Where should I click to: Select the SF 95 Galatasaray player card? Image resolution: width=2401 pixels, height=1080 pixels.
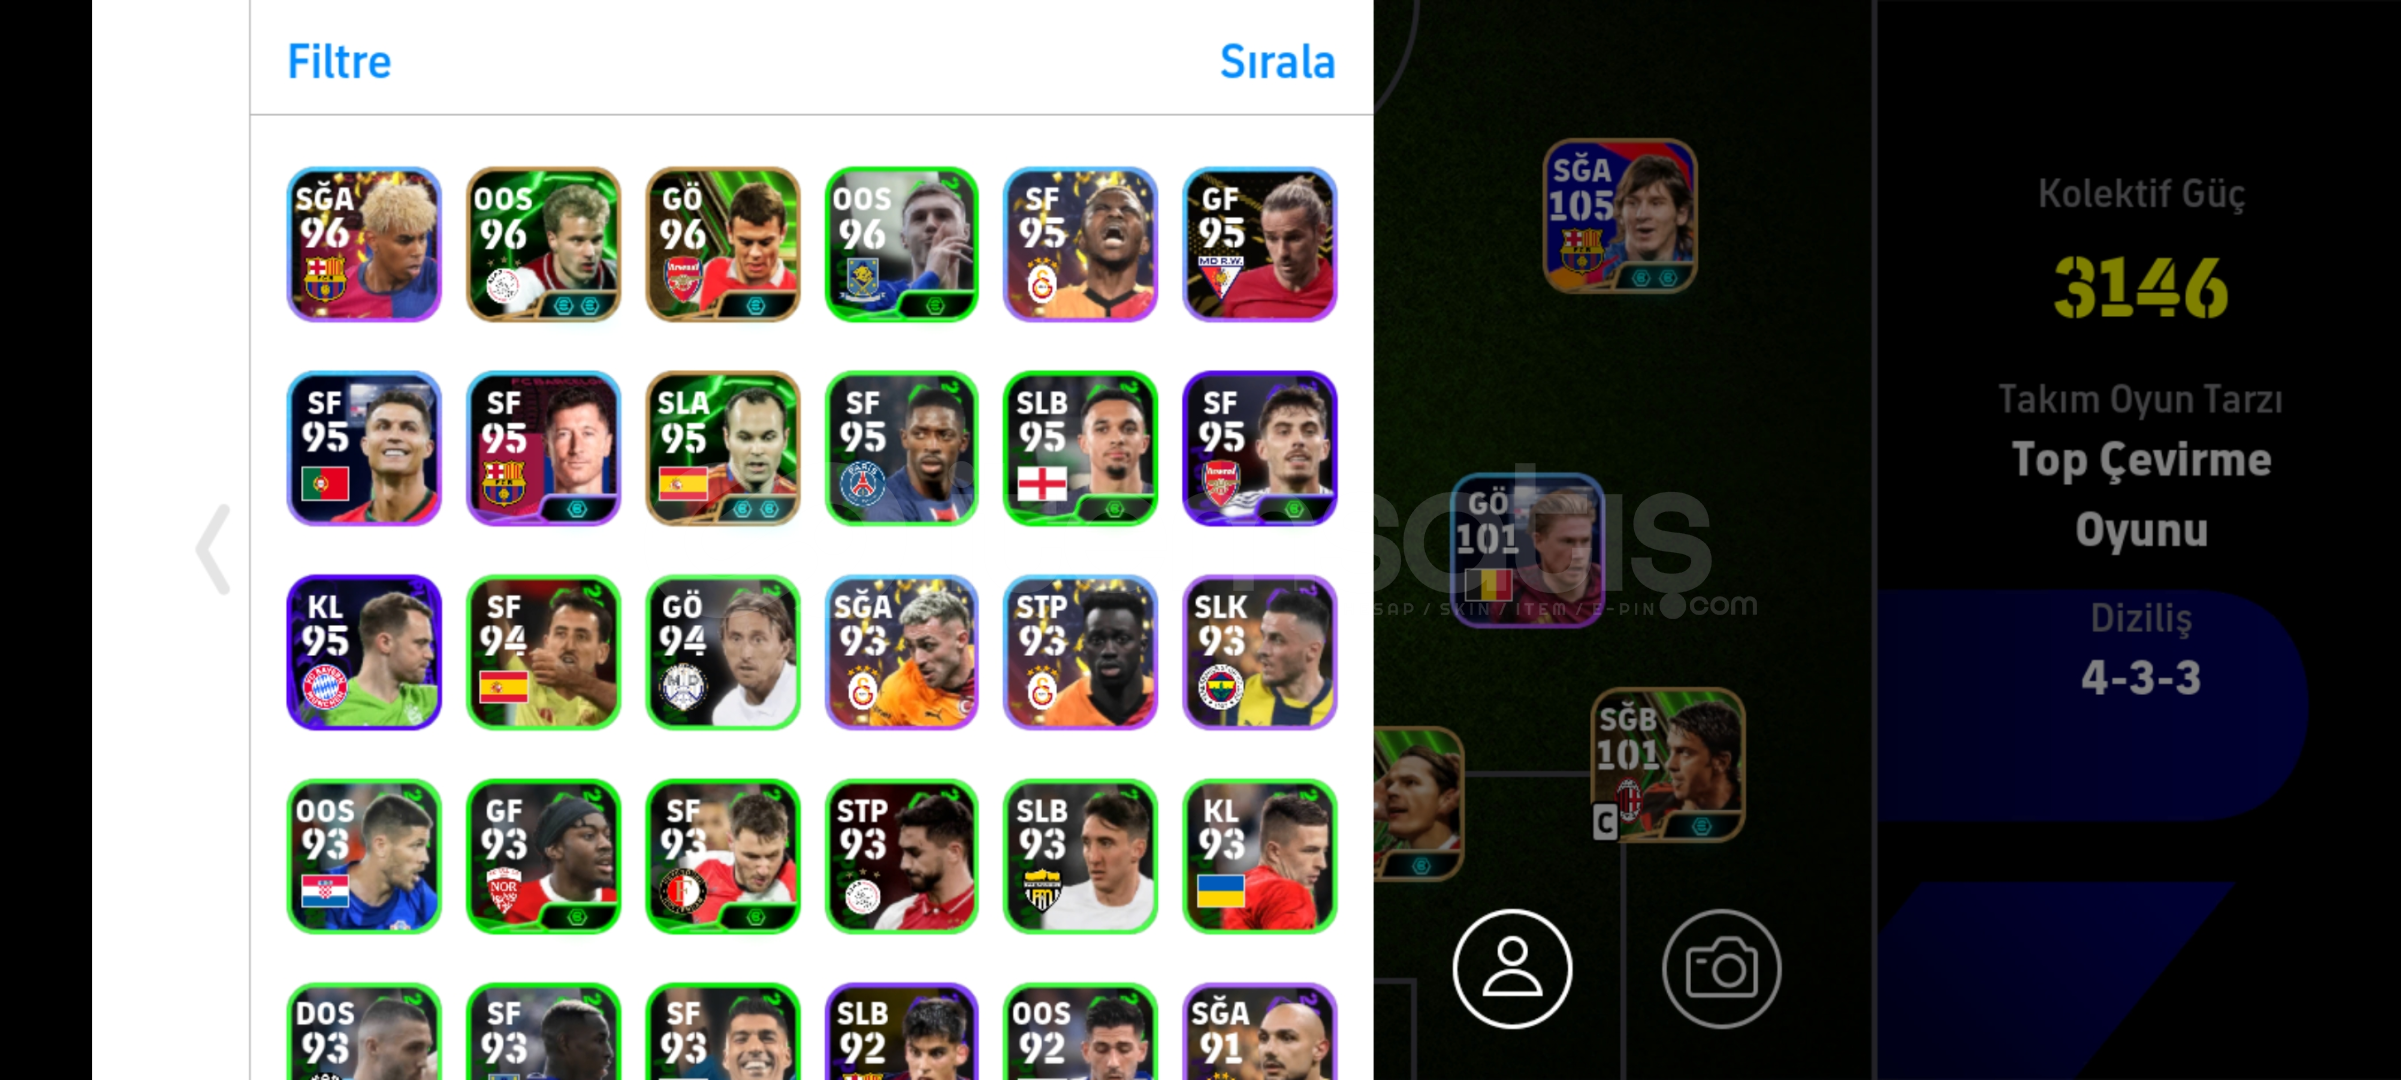[x=1080, y=244]
